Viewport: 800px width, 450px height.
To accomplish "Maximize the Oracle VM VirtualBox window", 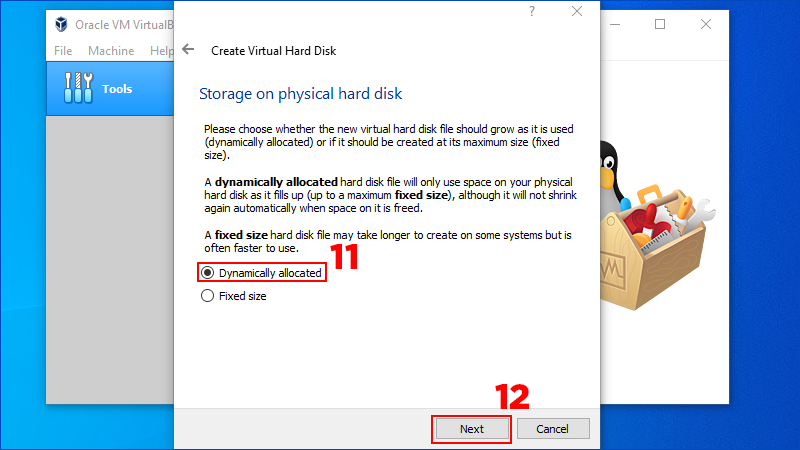I will 660,25.
